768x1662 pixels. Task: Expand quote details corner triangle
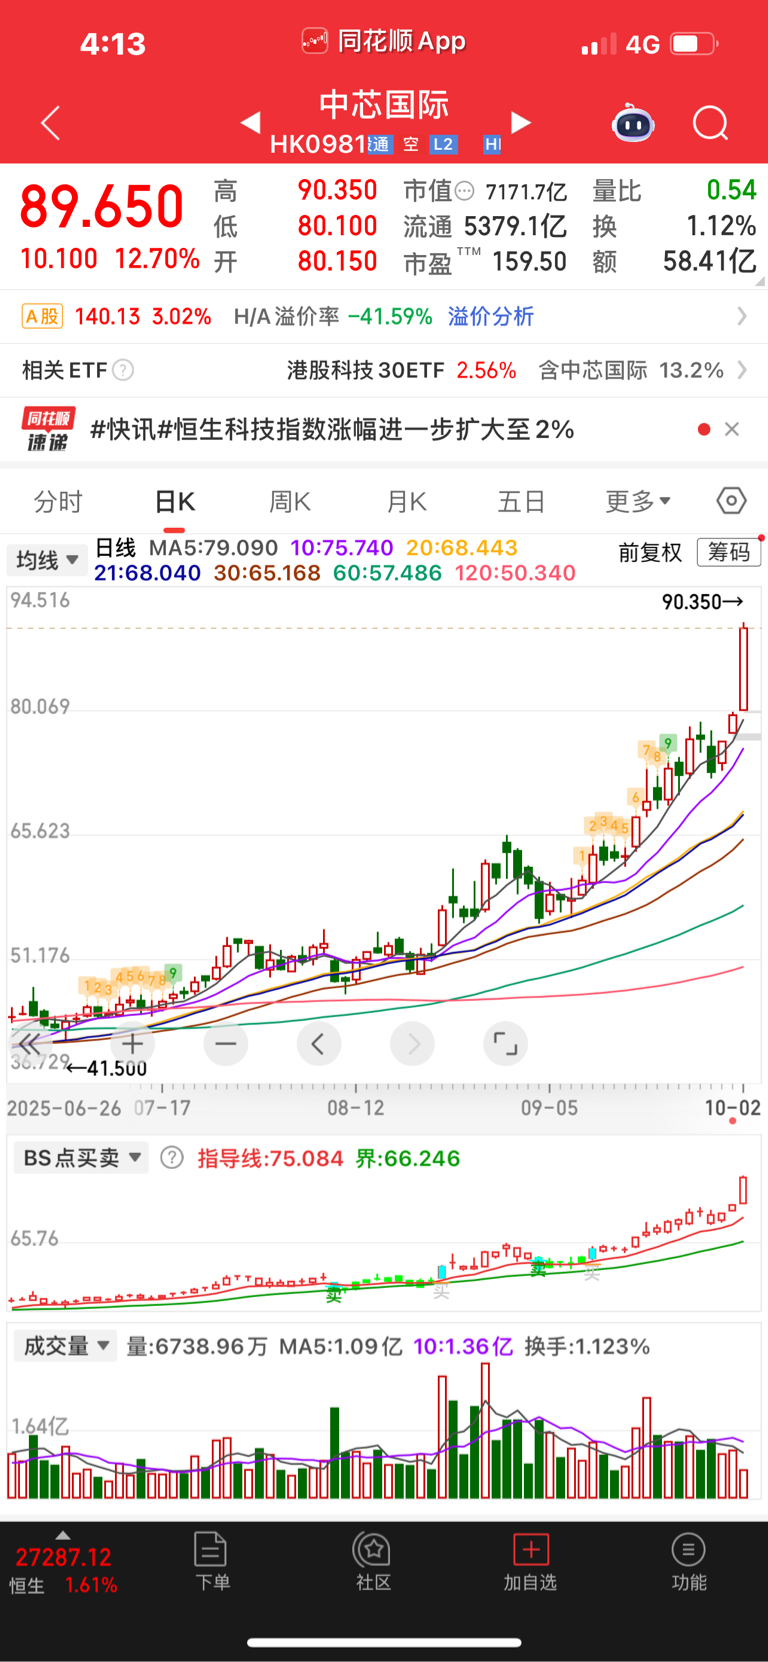(x=761, y=282)
